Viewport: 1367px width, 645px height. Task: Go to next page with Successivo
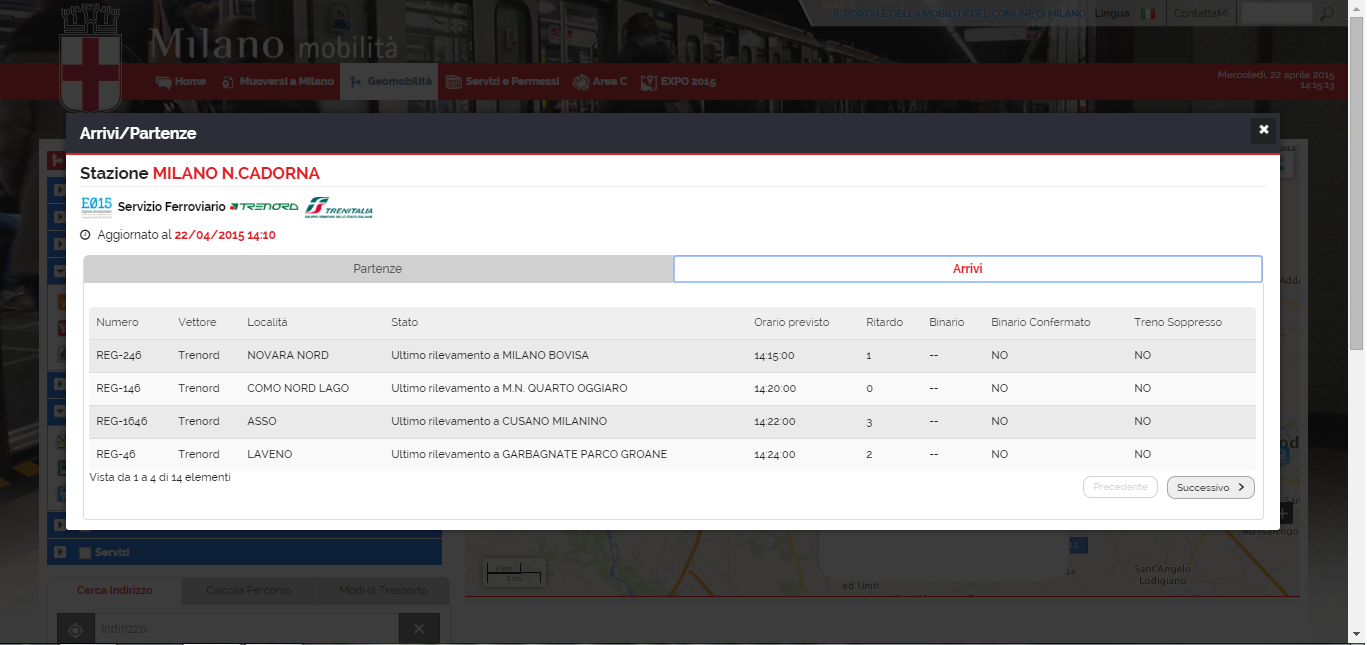click(x=1210, y=487)
